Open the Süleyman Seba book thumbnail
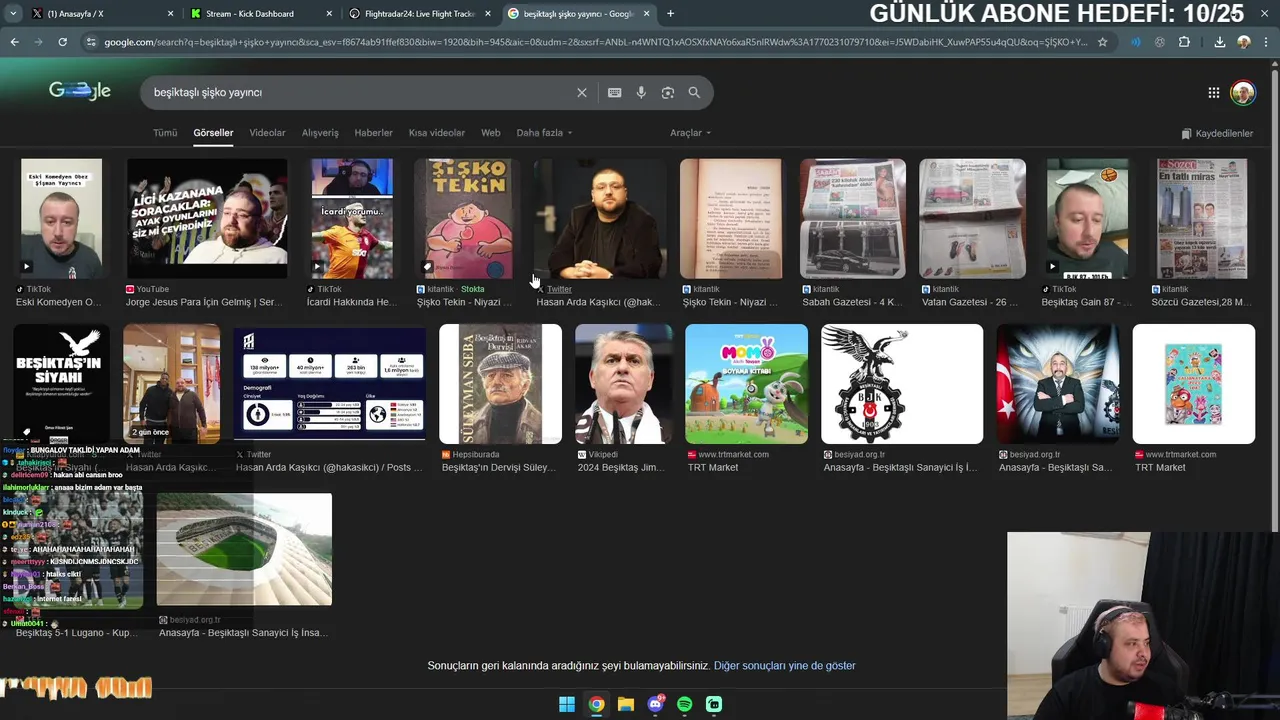1280x720 pixels. point(500,383)
